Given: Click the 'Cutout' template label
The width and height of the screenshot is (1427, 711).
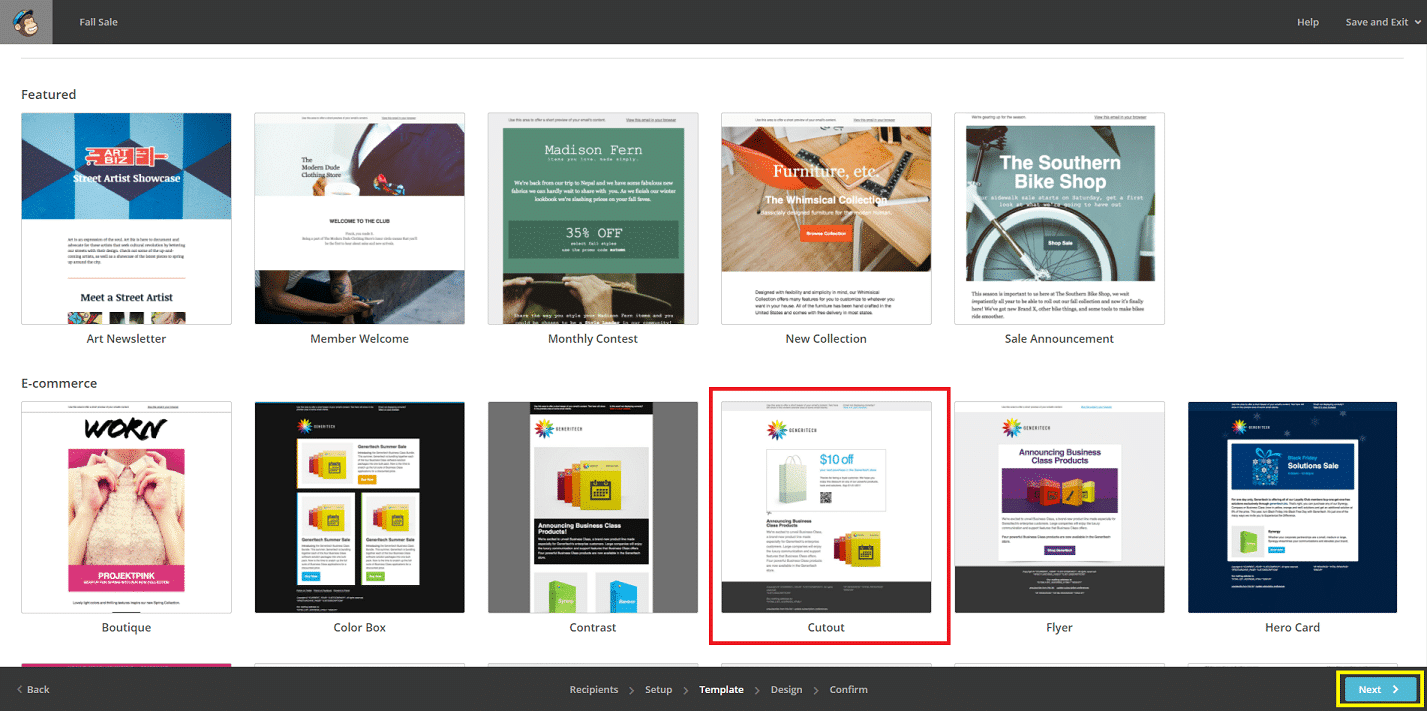Looking at the screenshot, I should pyautogui.click(x=826, y=628).
